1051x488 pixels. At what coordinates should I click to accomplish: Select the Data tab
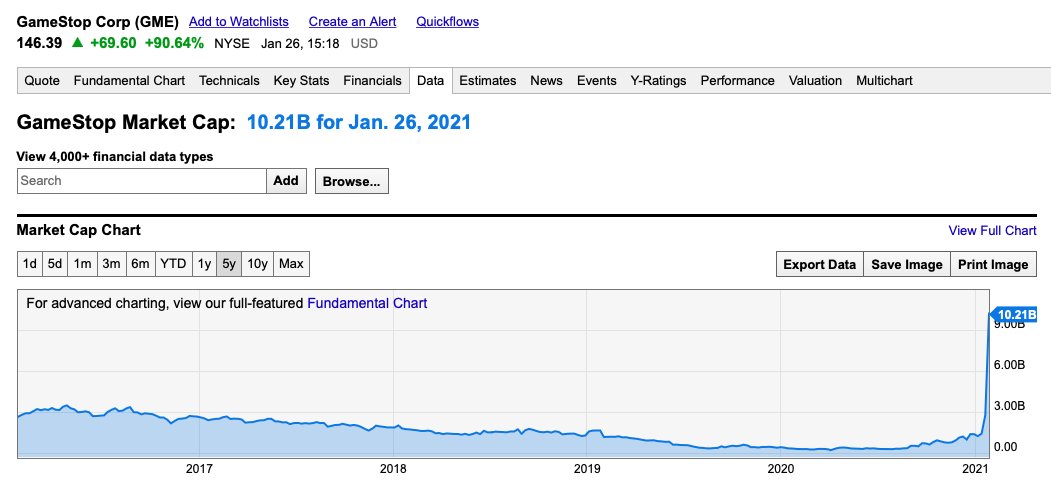click(x=430, y=80)
